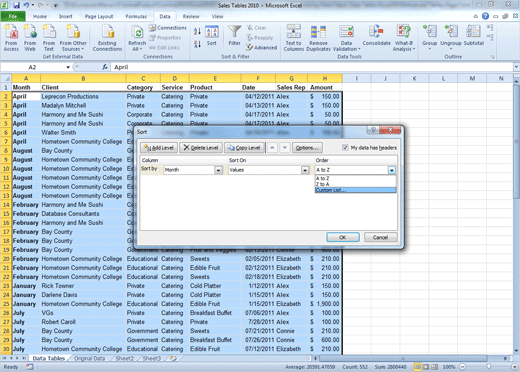The width and height of the screenshot is (520, 372).
Task: Click the Group outline icon
Action: (x=429, y=37)
